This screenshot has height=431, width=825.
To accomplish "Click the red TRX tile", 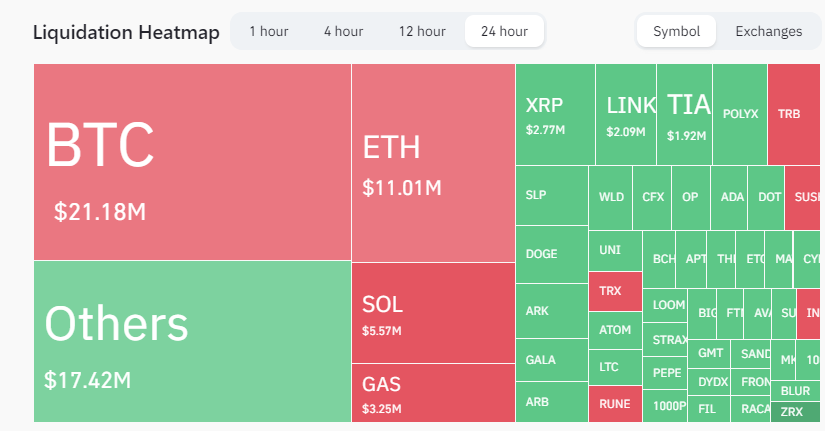I will coord(615,290).
